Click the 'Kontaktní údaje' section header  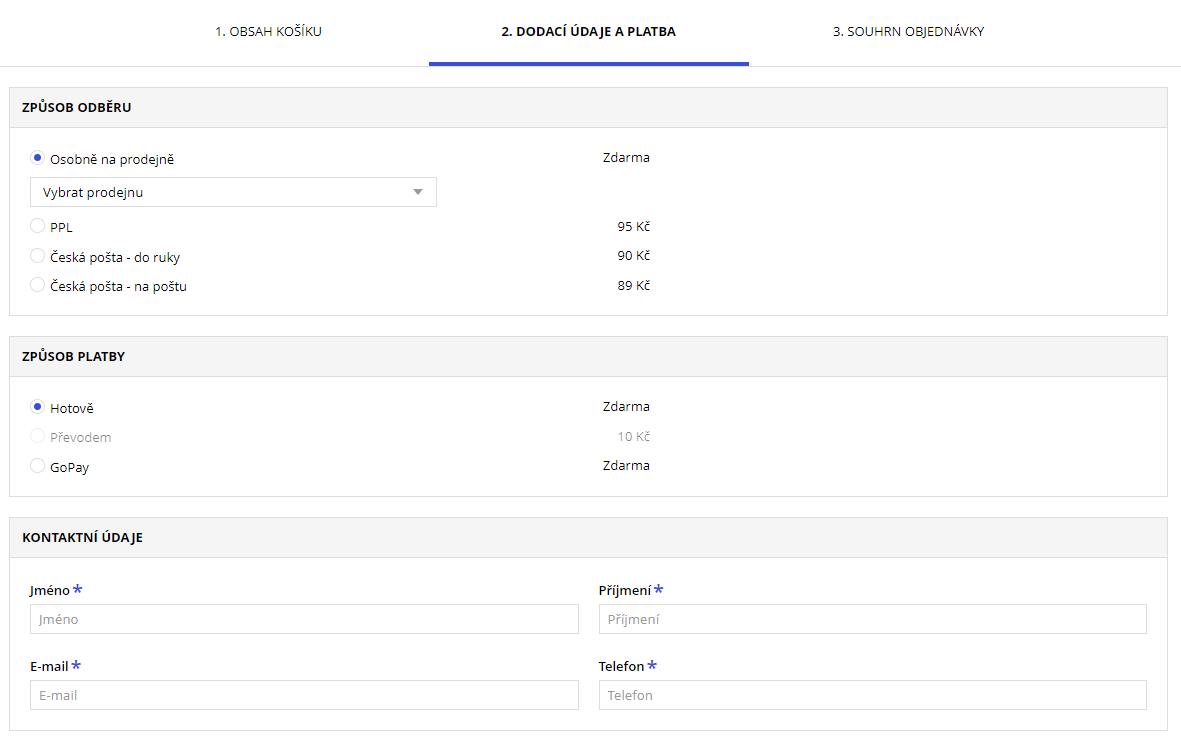(82, 537)
